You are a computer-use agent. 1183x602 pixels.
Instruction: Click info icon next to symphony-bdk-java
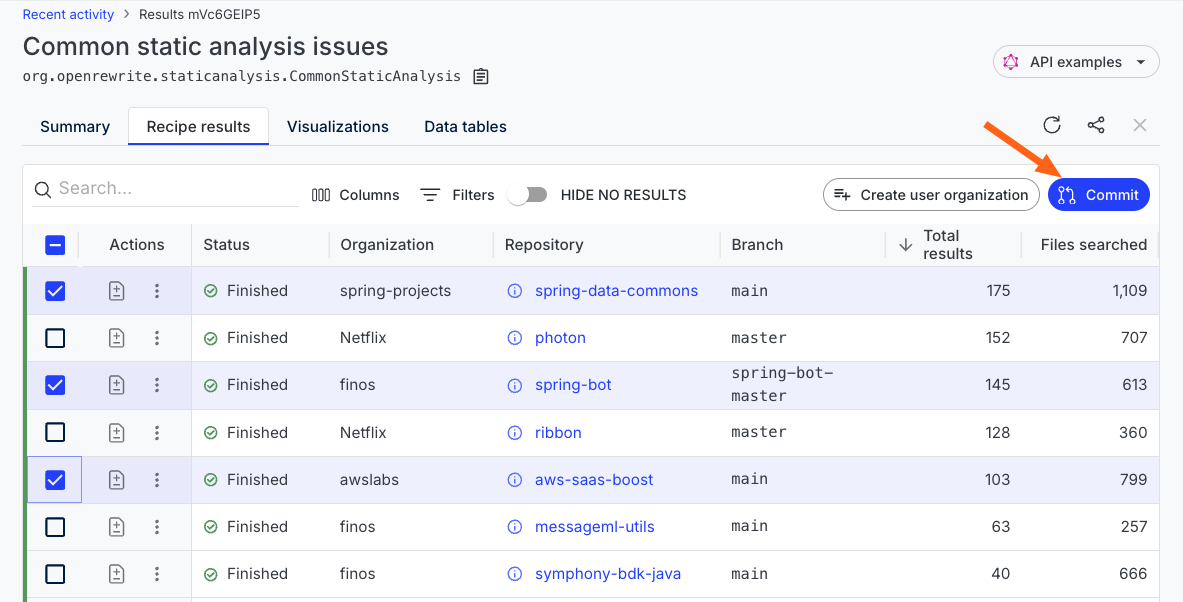(515, 574)
